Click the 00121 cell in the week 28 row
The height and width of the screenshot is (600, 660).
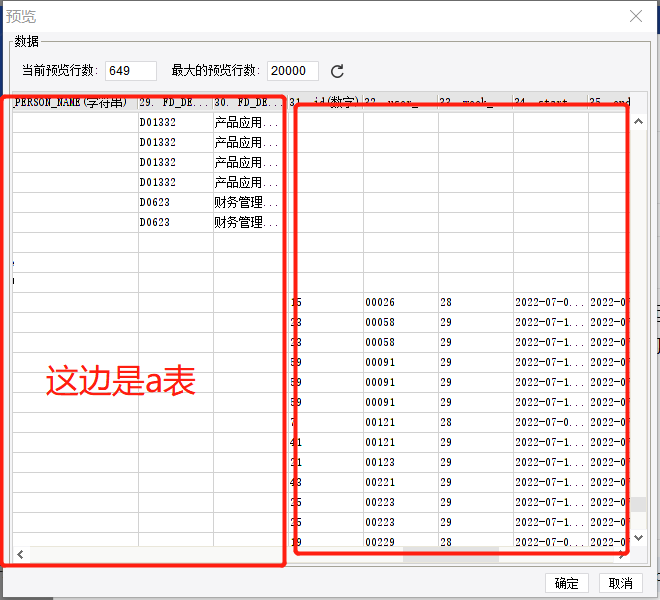pyautogui.click(x=401, y=422)
